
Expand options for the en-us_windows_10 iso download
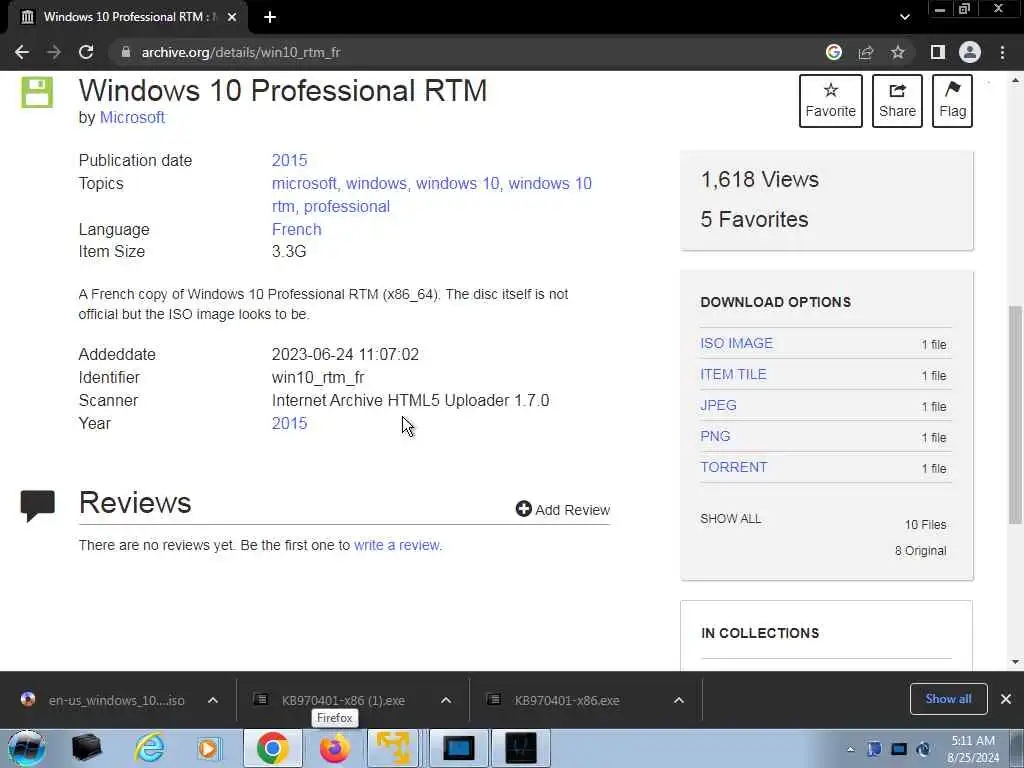pos(213,700)
